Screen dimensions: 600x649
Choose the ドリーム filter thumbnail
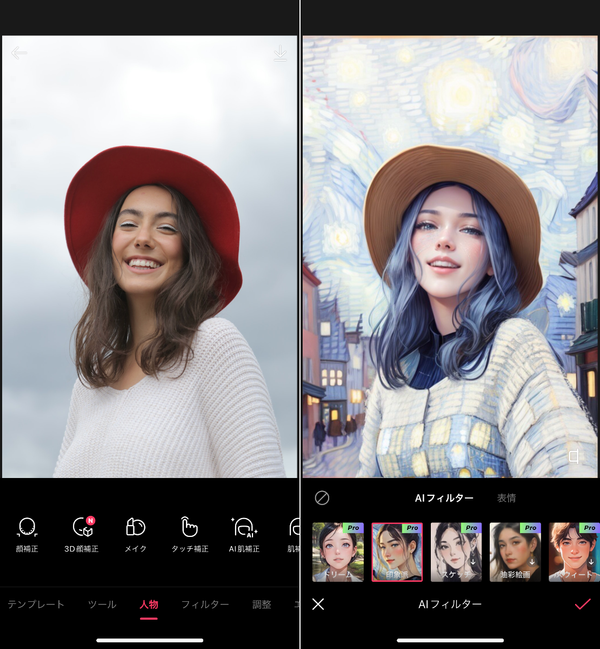coord(338,552)
